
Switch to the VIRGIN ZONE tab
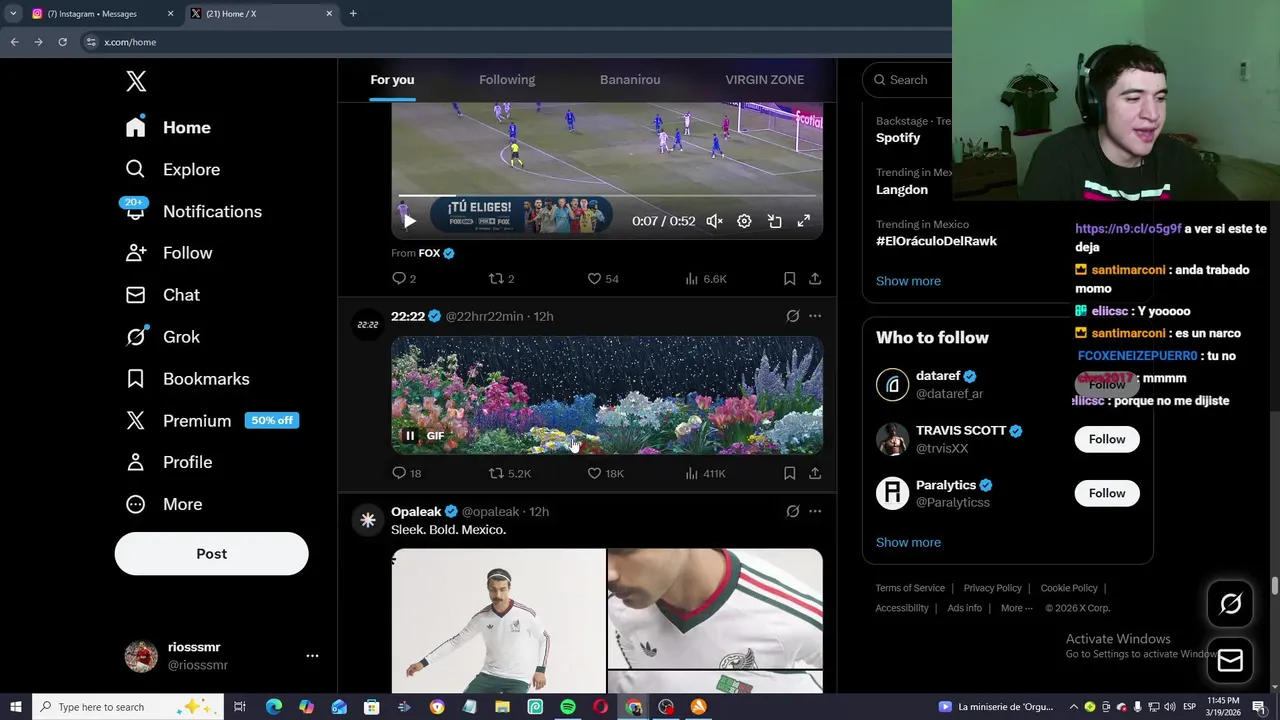[x=764, y=80]
